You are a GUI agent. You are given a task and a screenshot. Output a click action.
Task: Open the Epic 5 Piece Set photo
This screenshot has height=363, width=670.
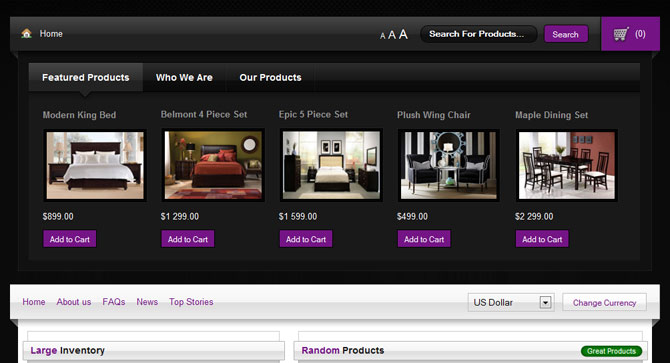click(331, 165)
